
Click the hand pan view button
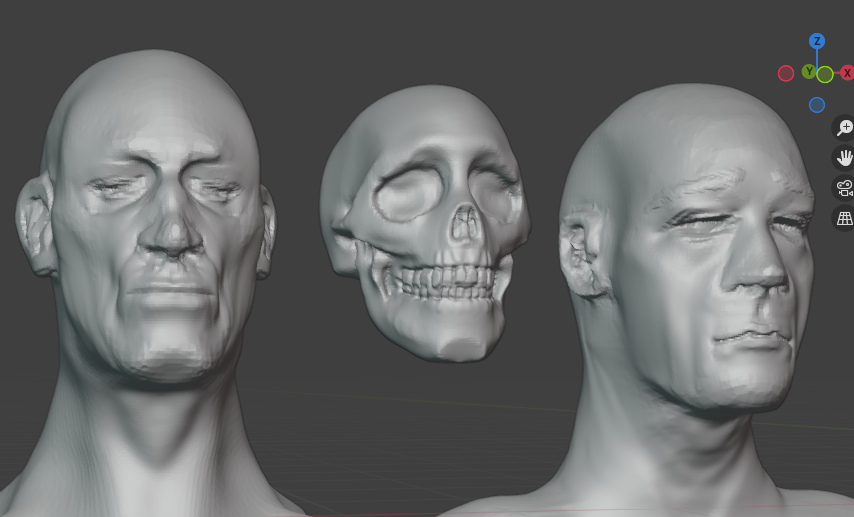pos(844,158)
